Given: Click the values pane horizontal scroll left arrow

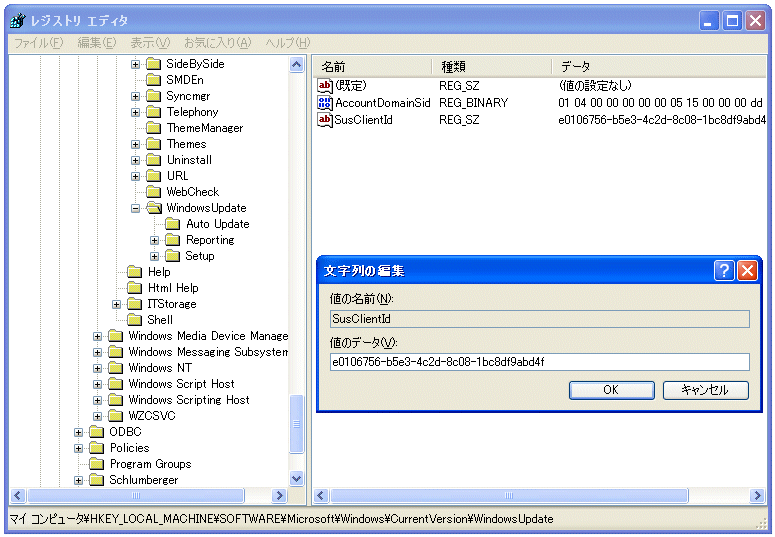Looking at the screenshot, I should [x=321, y=495].
